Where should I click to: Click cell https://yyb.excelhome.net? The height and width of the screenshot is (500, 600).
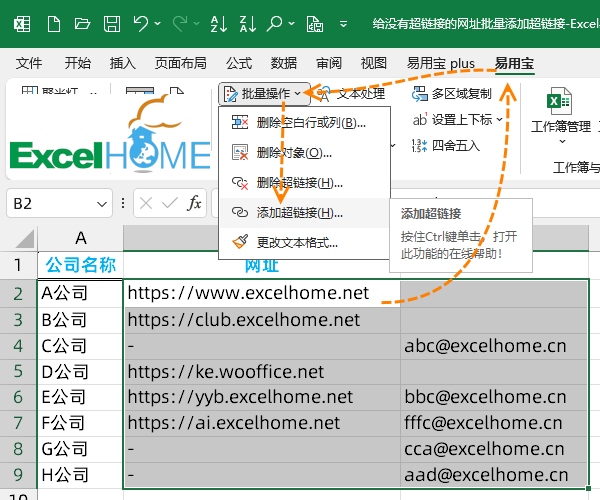[262, 397]
